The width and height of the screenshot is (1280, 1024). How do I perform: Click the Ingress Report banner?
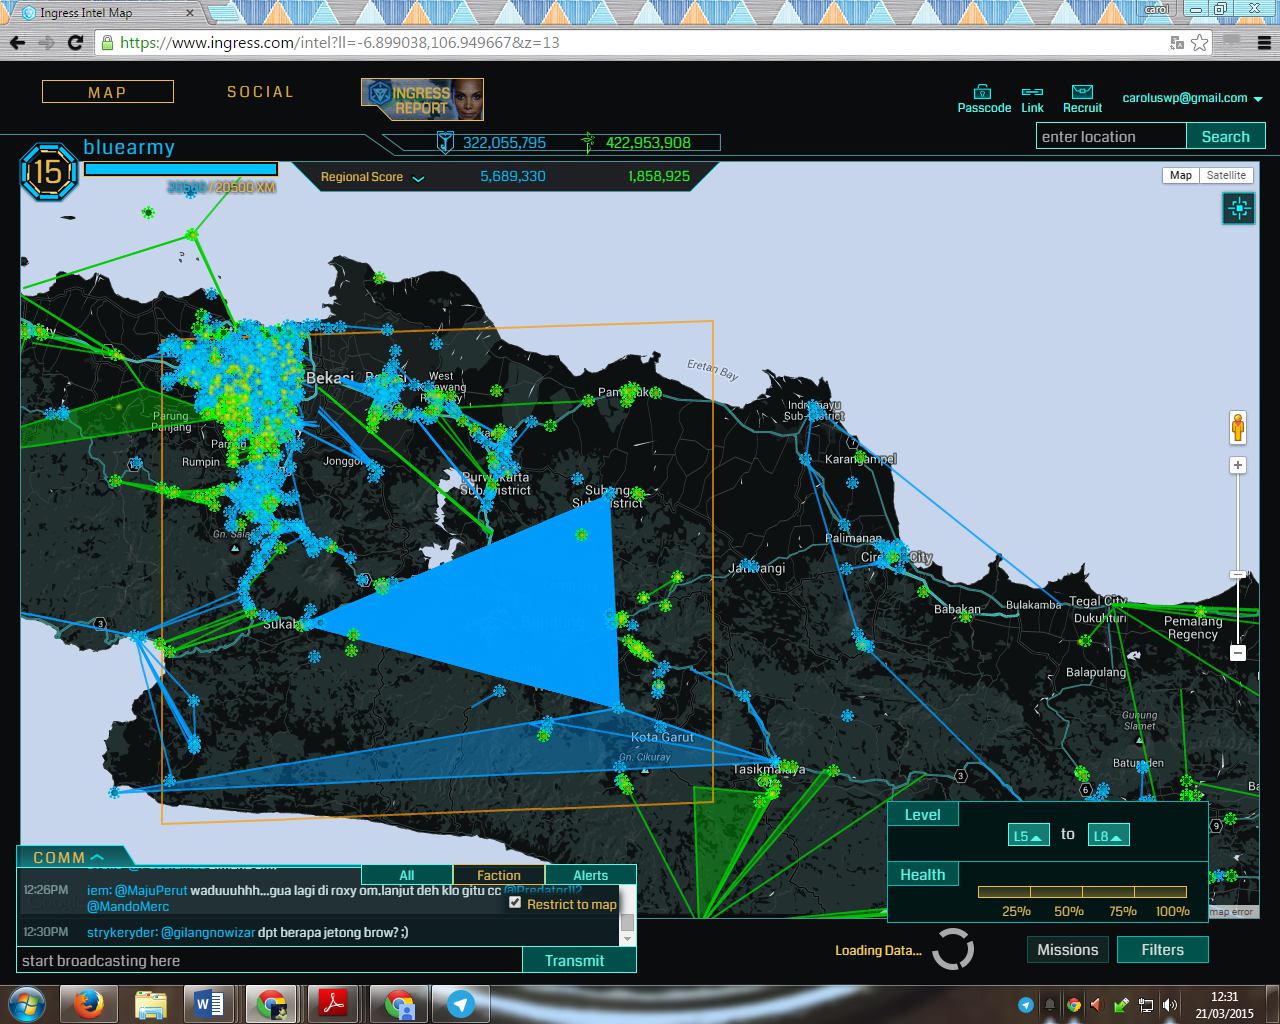[422, 99]
